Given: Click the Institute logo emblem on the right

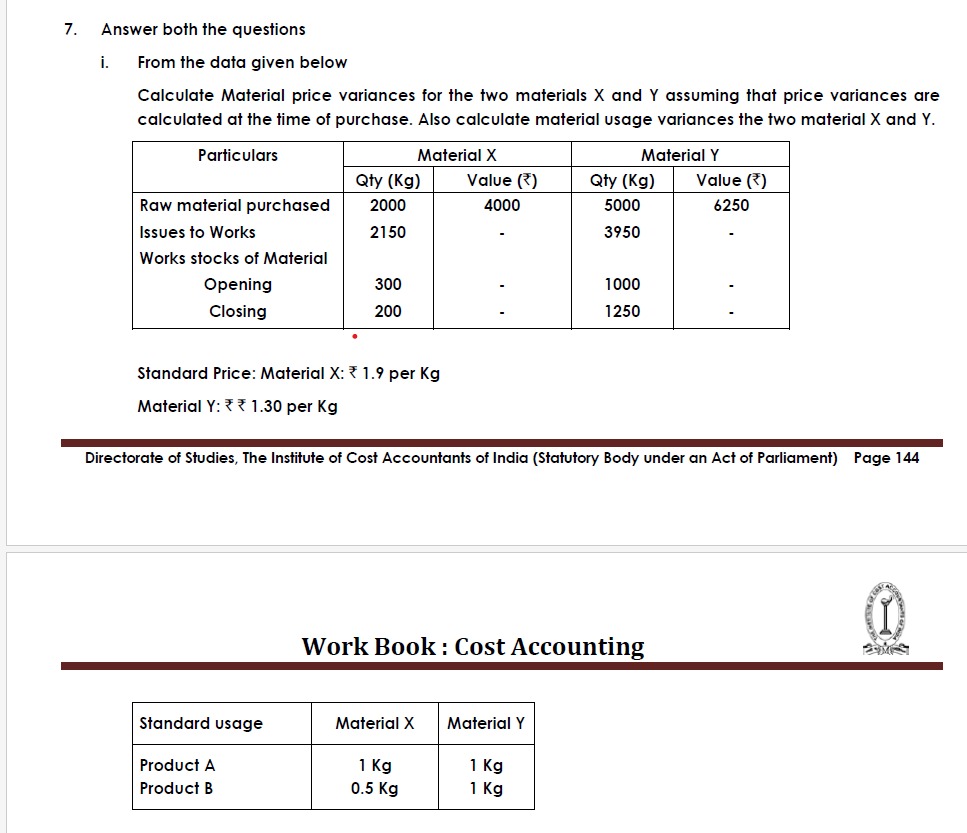Looking at the screenshot, I should (886, 622).
